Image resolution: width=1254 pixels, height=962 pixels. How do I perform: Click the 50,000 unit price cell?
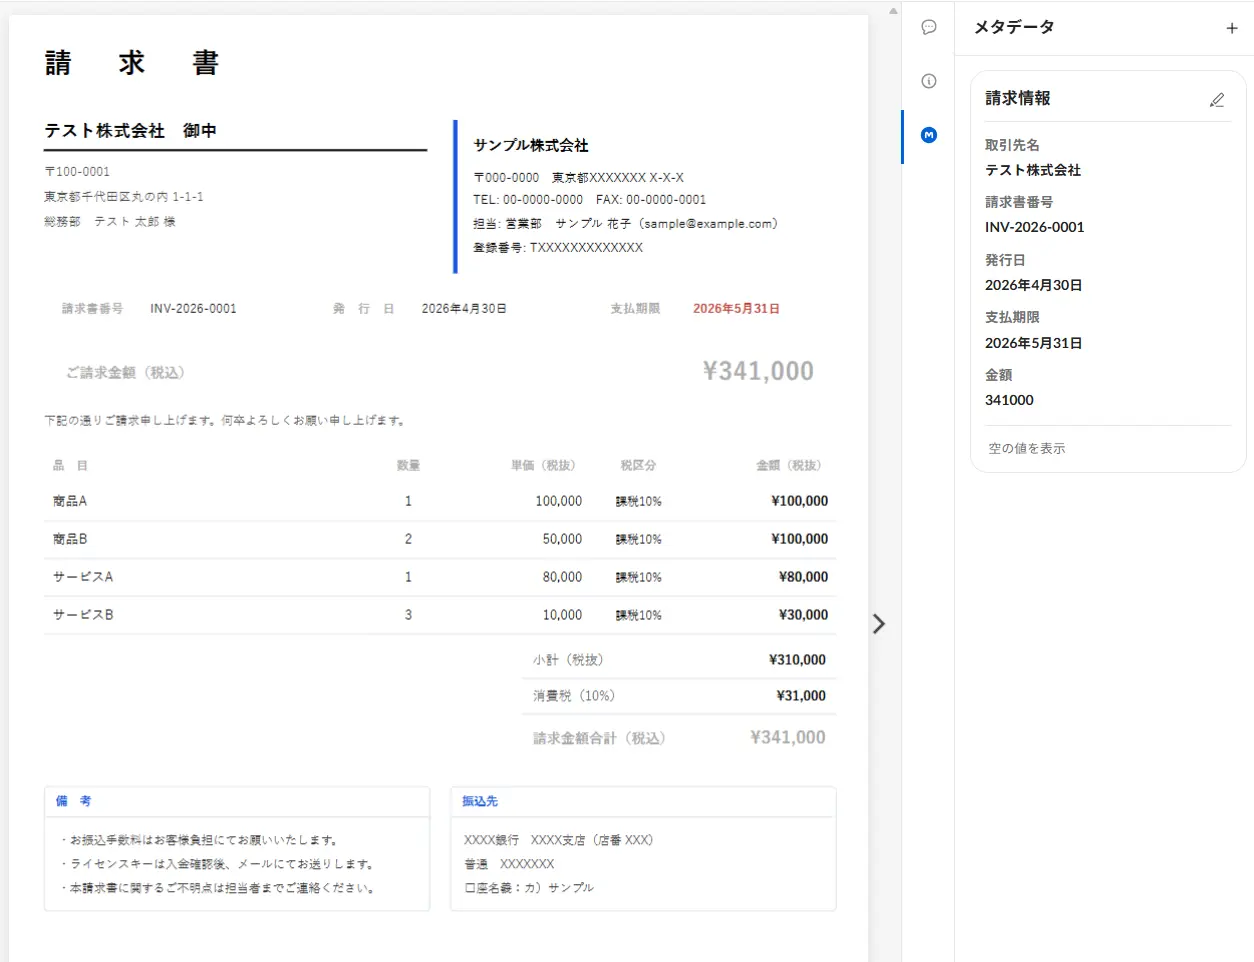coord(562,539)
